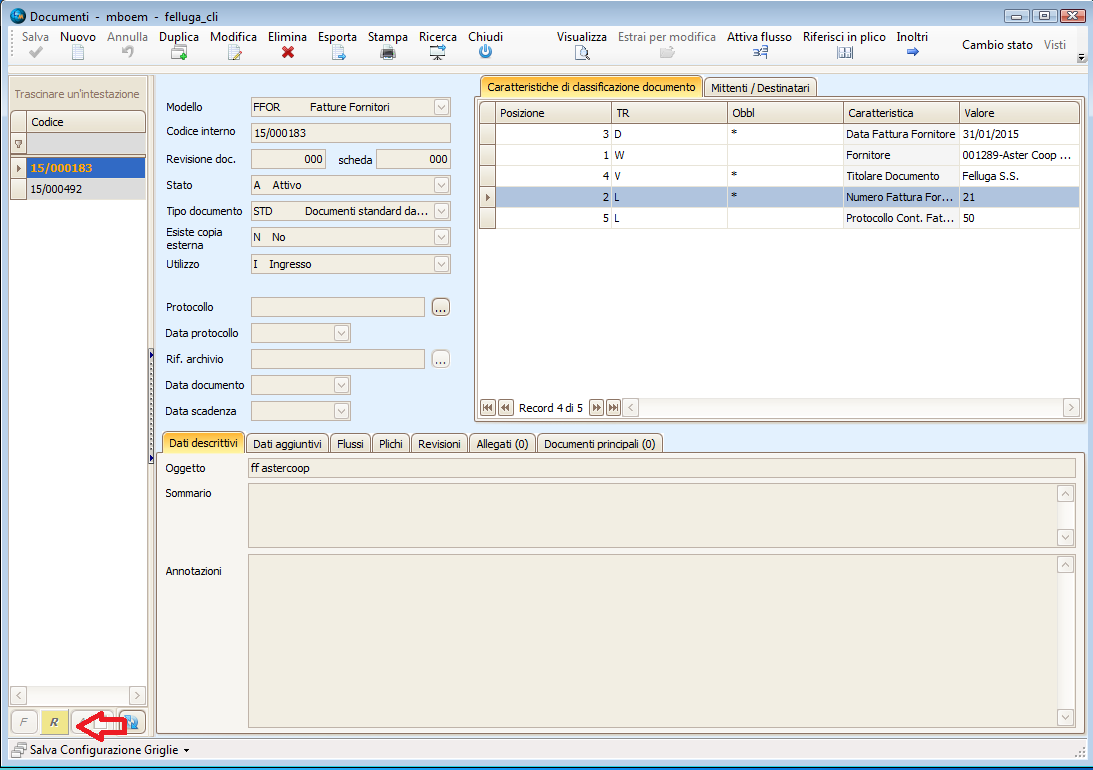Export via the Esporta icon
This screenshot has height=770, width=1093.
[x=338, y=52]
